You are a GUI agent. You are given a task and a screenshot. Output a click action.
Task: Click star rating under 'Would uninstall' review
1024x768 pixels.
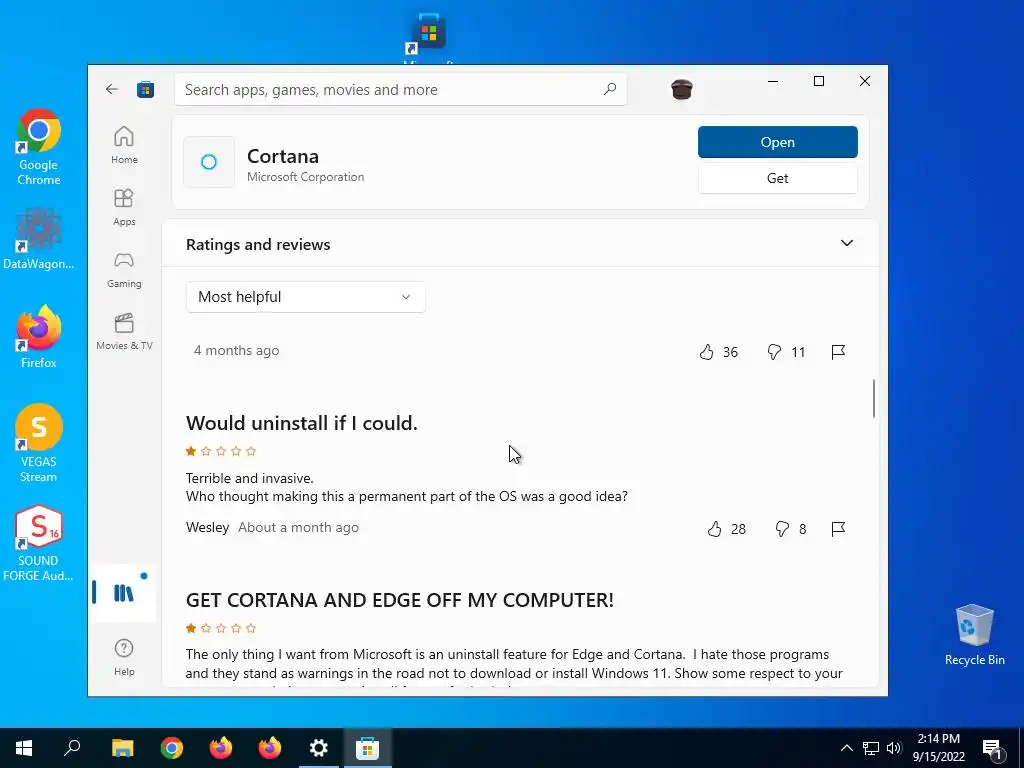coord(221,451)
